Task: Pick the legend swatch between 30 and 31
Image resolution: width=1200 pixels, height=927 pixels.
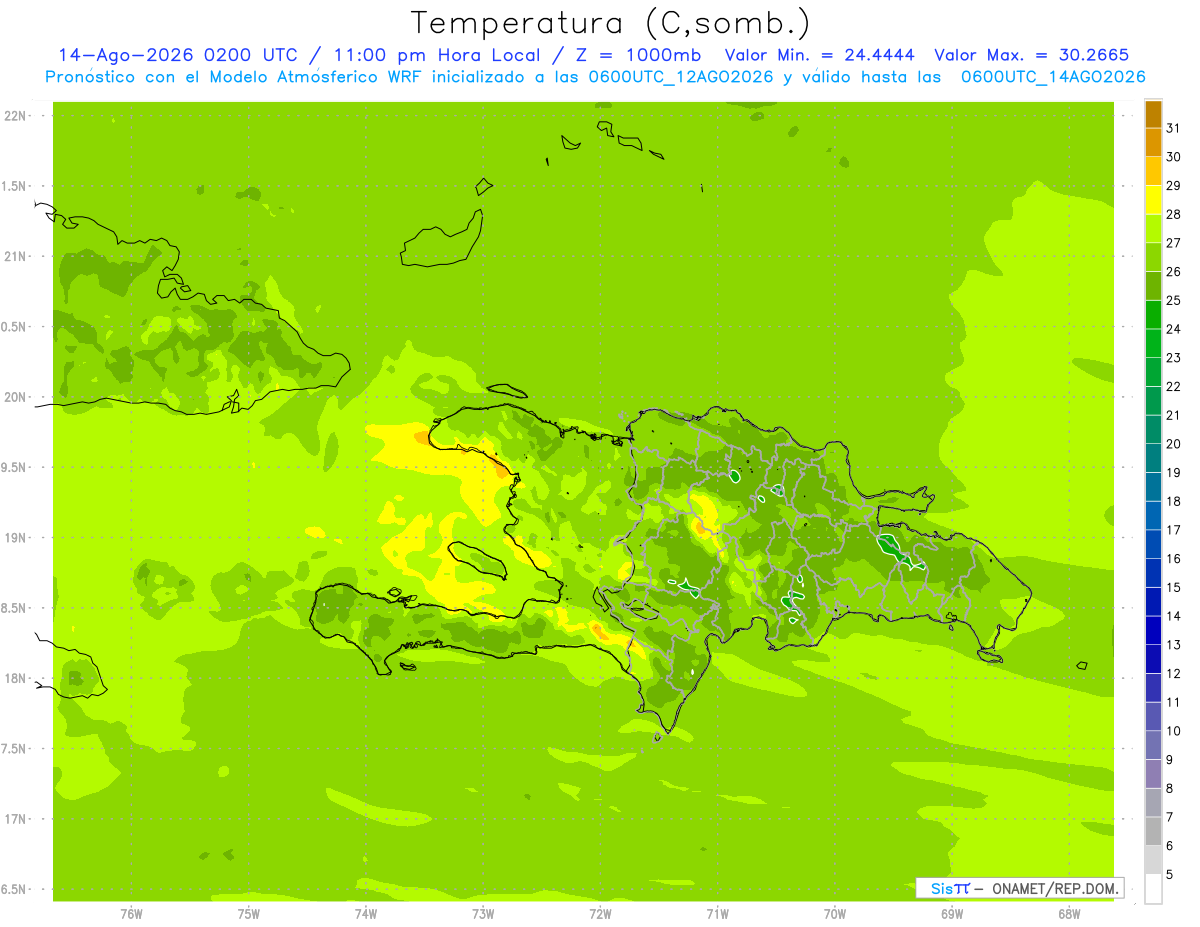Action: pos(1153,143)
